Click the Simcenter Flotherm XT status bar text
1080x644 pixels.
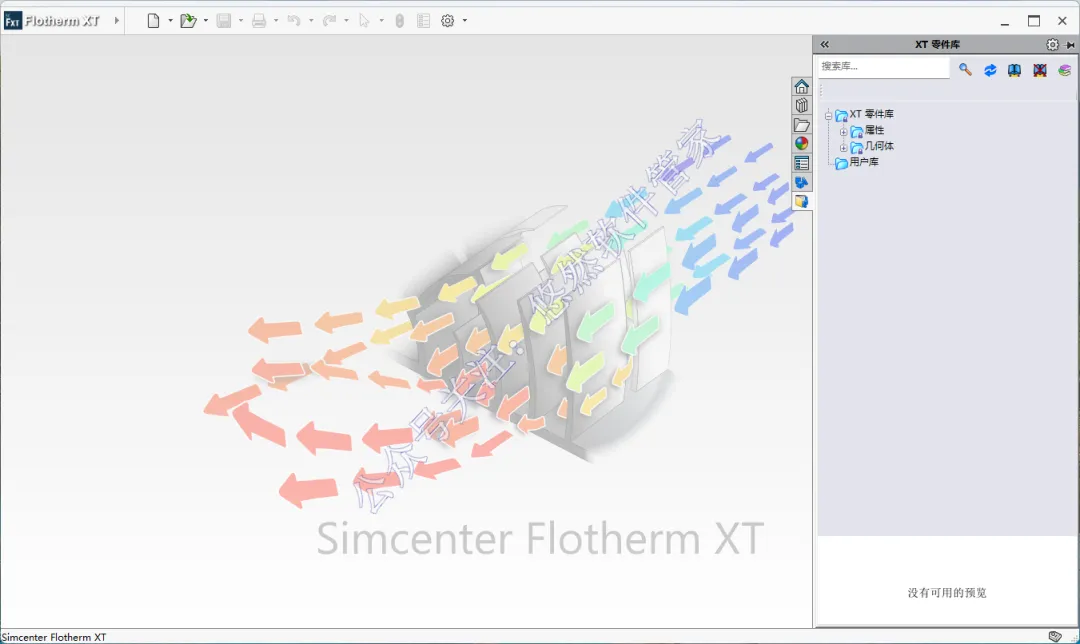(x=54, y=637)
